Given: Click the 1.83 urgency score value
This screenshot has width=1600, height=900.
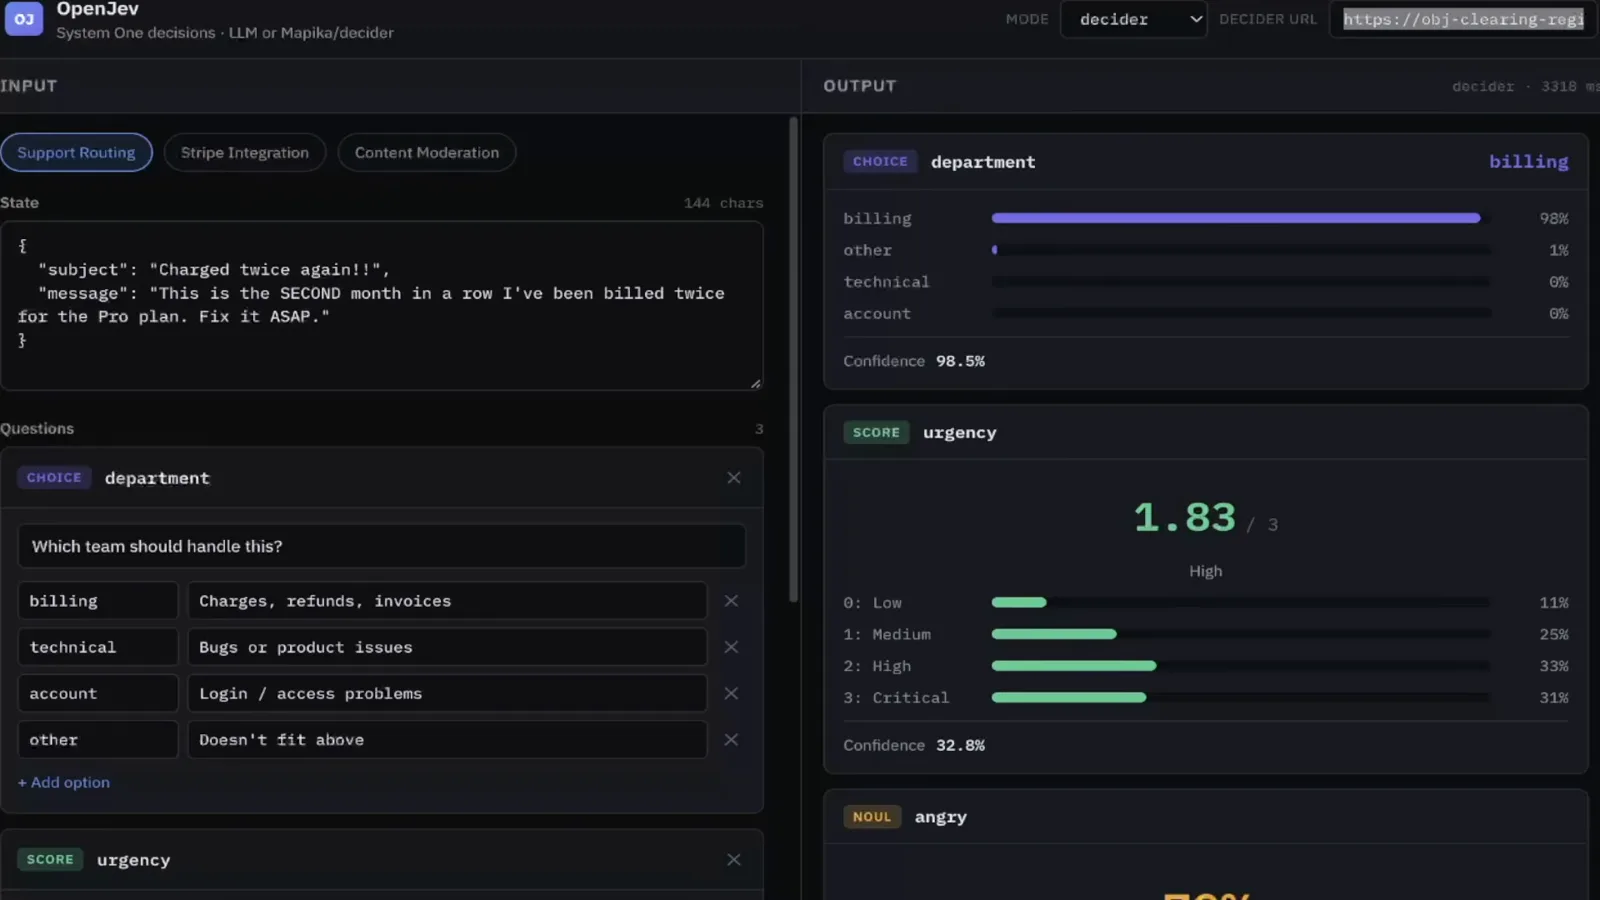Looking at the screenshot, I should click(x=1185, y=518).
